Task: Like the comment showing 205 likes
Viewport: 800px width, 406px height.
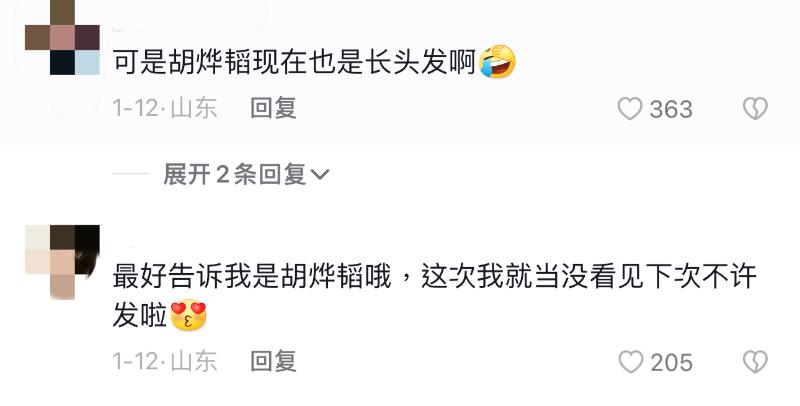Action: [631, 362]
